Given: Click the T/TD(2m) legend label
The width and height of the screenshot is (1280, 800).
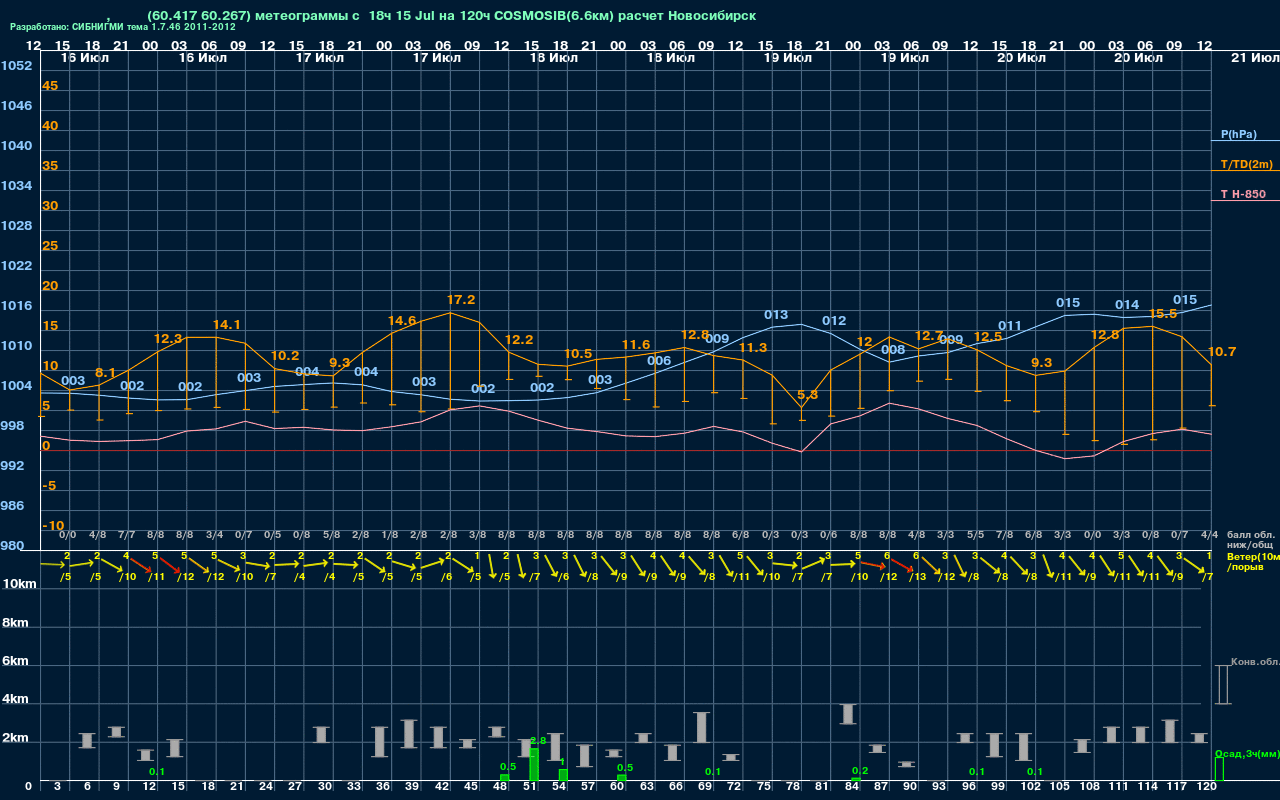Looking at the screenshot, I should [x=1246, y=164].
